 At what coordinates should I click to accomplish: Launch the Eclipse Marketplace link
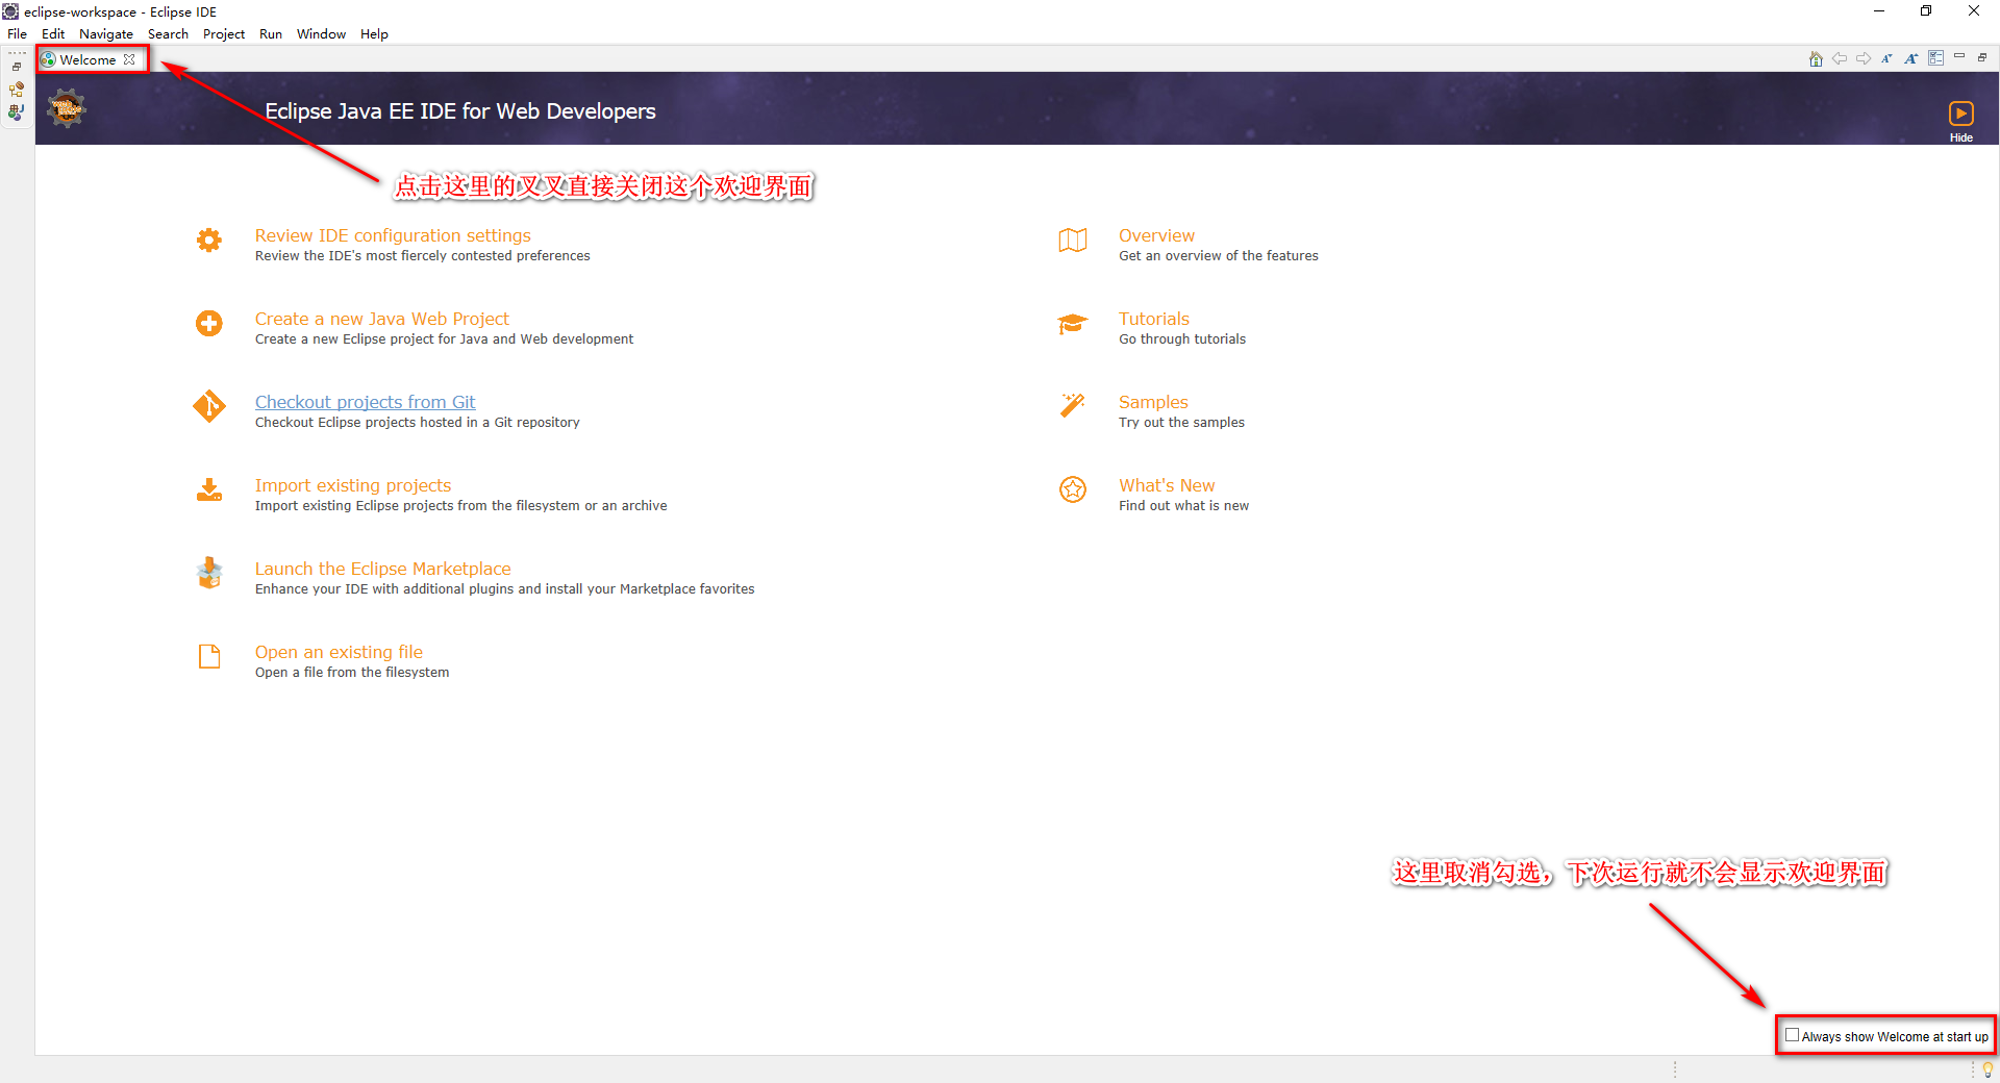(383, 568)
